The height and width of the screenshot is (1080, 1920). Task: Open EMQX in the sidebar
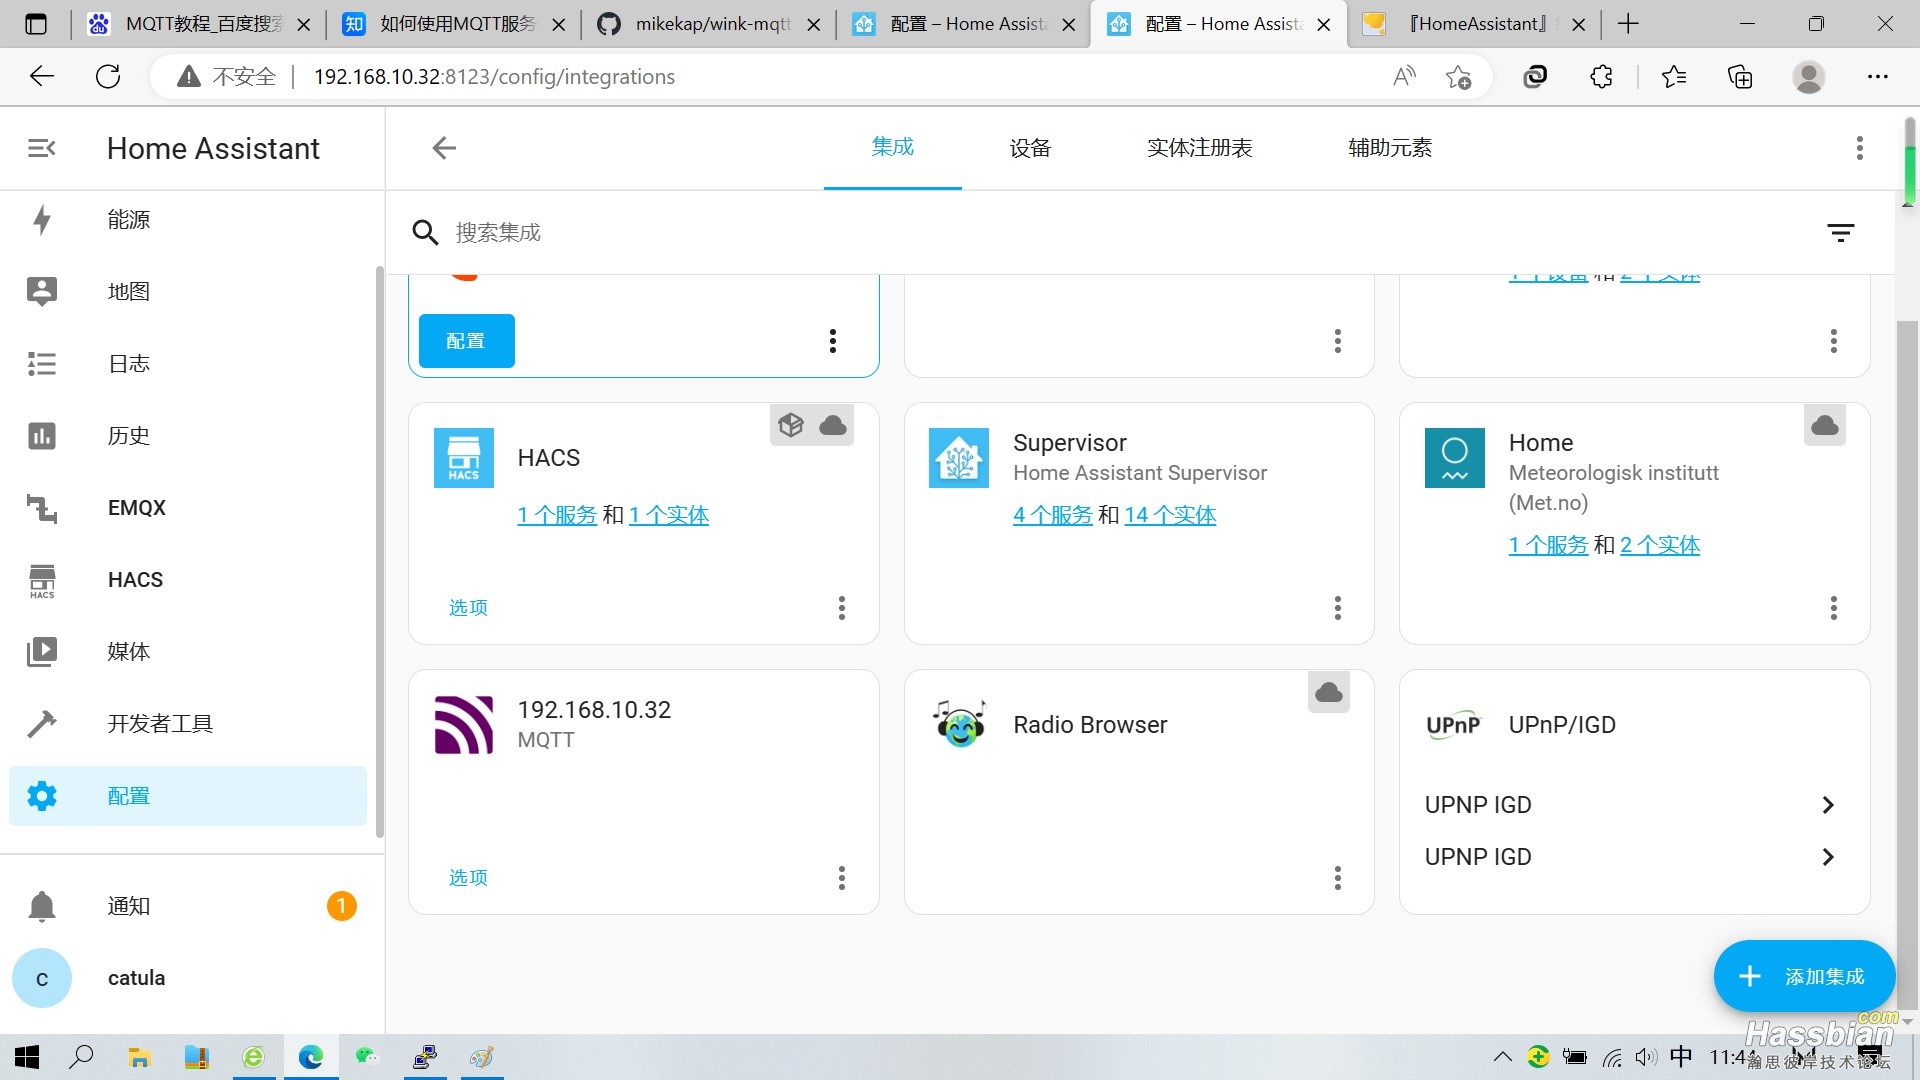[188, 508]
